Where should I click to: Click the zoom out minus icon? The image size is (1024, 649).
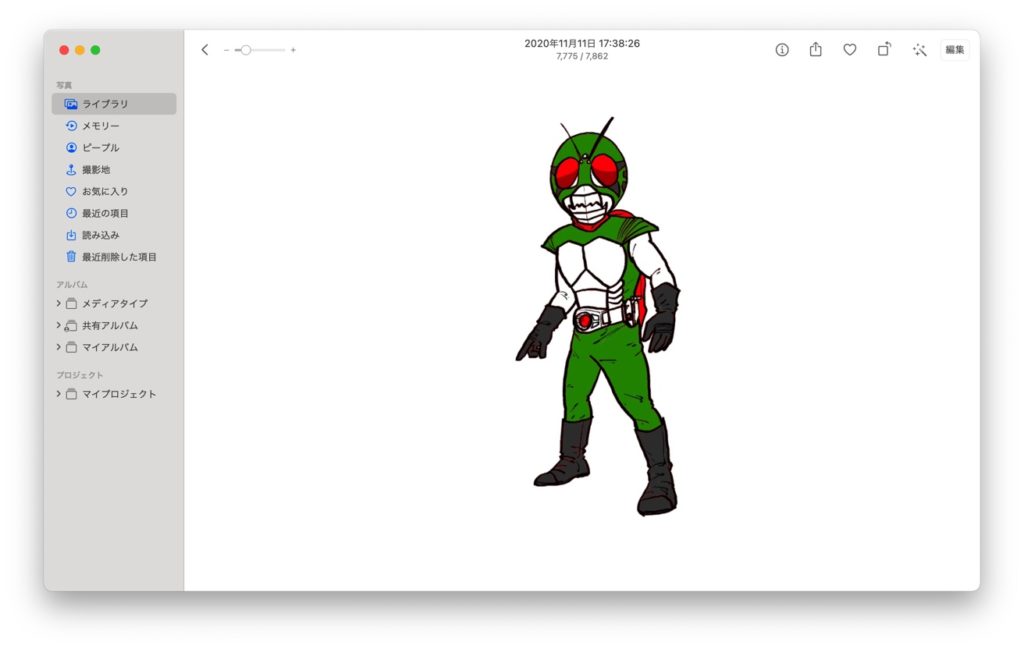point(226,50)
